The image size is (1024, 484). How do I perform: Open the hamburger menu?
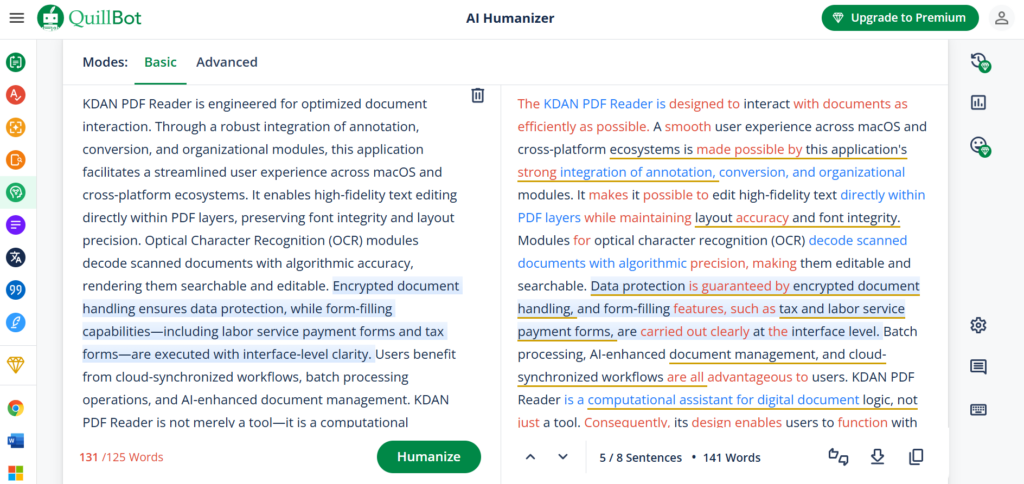tap(17, 18)
